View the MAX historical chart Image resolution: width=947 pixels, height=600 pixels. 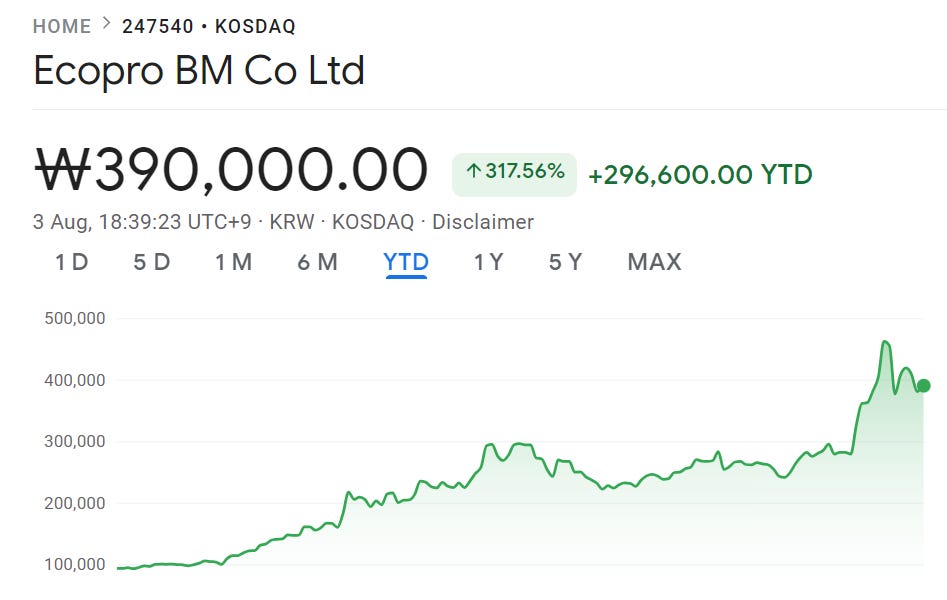tap(654, 261)
